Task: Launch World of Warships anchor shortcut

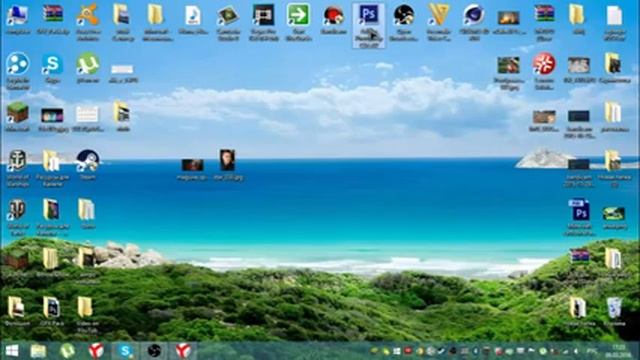Action: pos(18,167)
